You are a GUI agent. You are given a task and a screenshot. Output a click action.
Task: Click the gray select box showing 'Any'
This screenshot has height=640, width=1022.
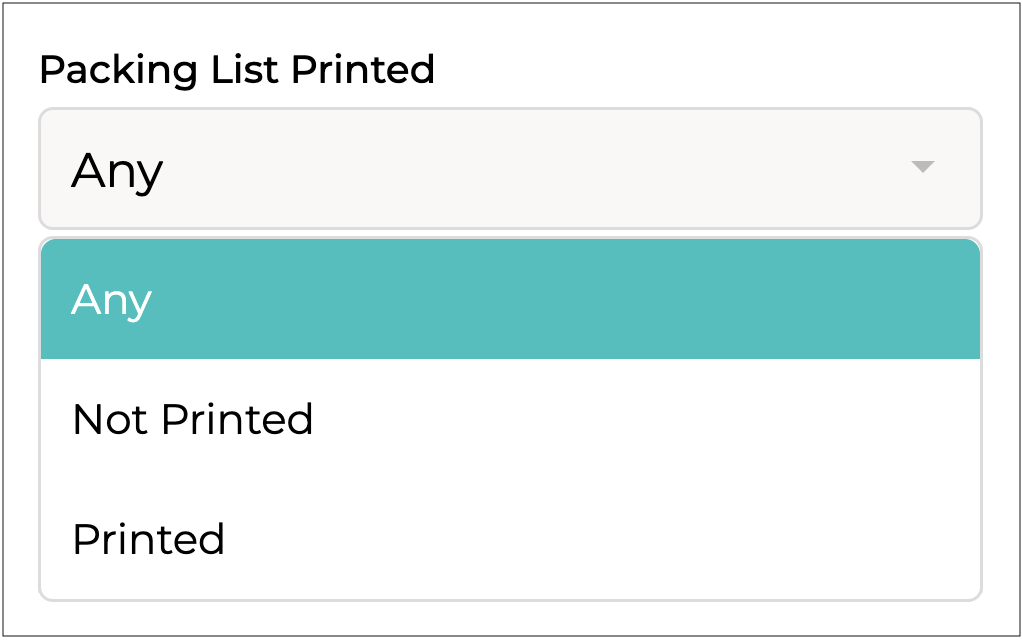point(510,168)
